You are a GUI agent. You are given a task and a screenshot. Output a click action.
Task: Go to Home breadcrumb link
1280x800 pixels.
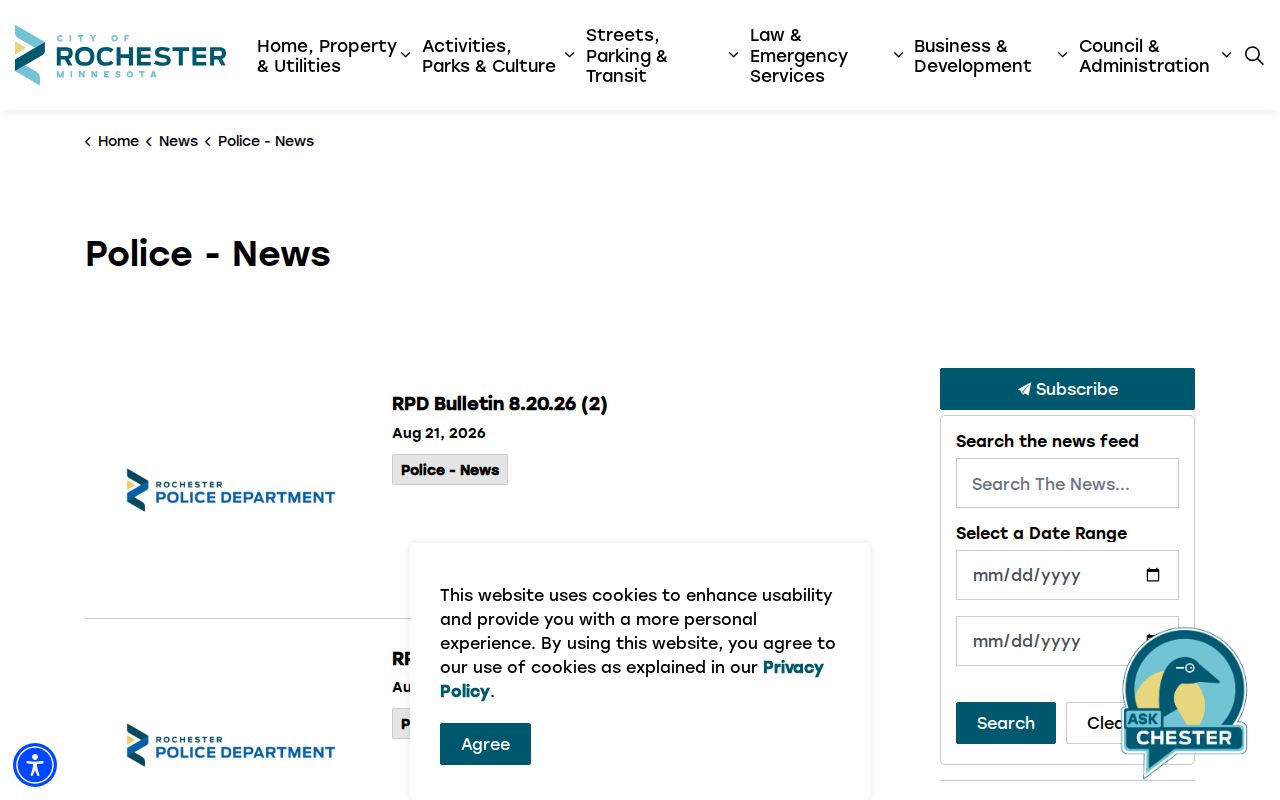pyautogui.click(x=118, y=141)
